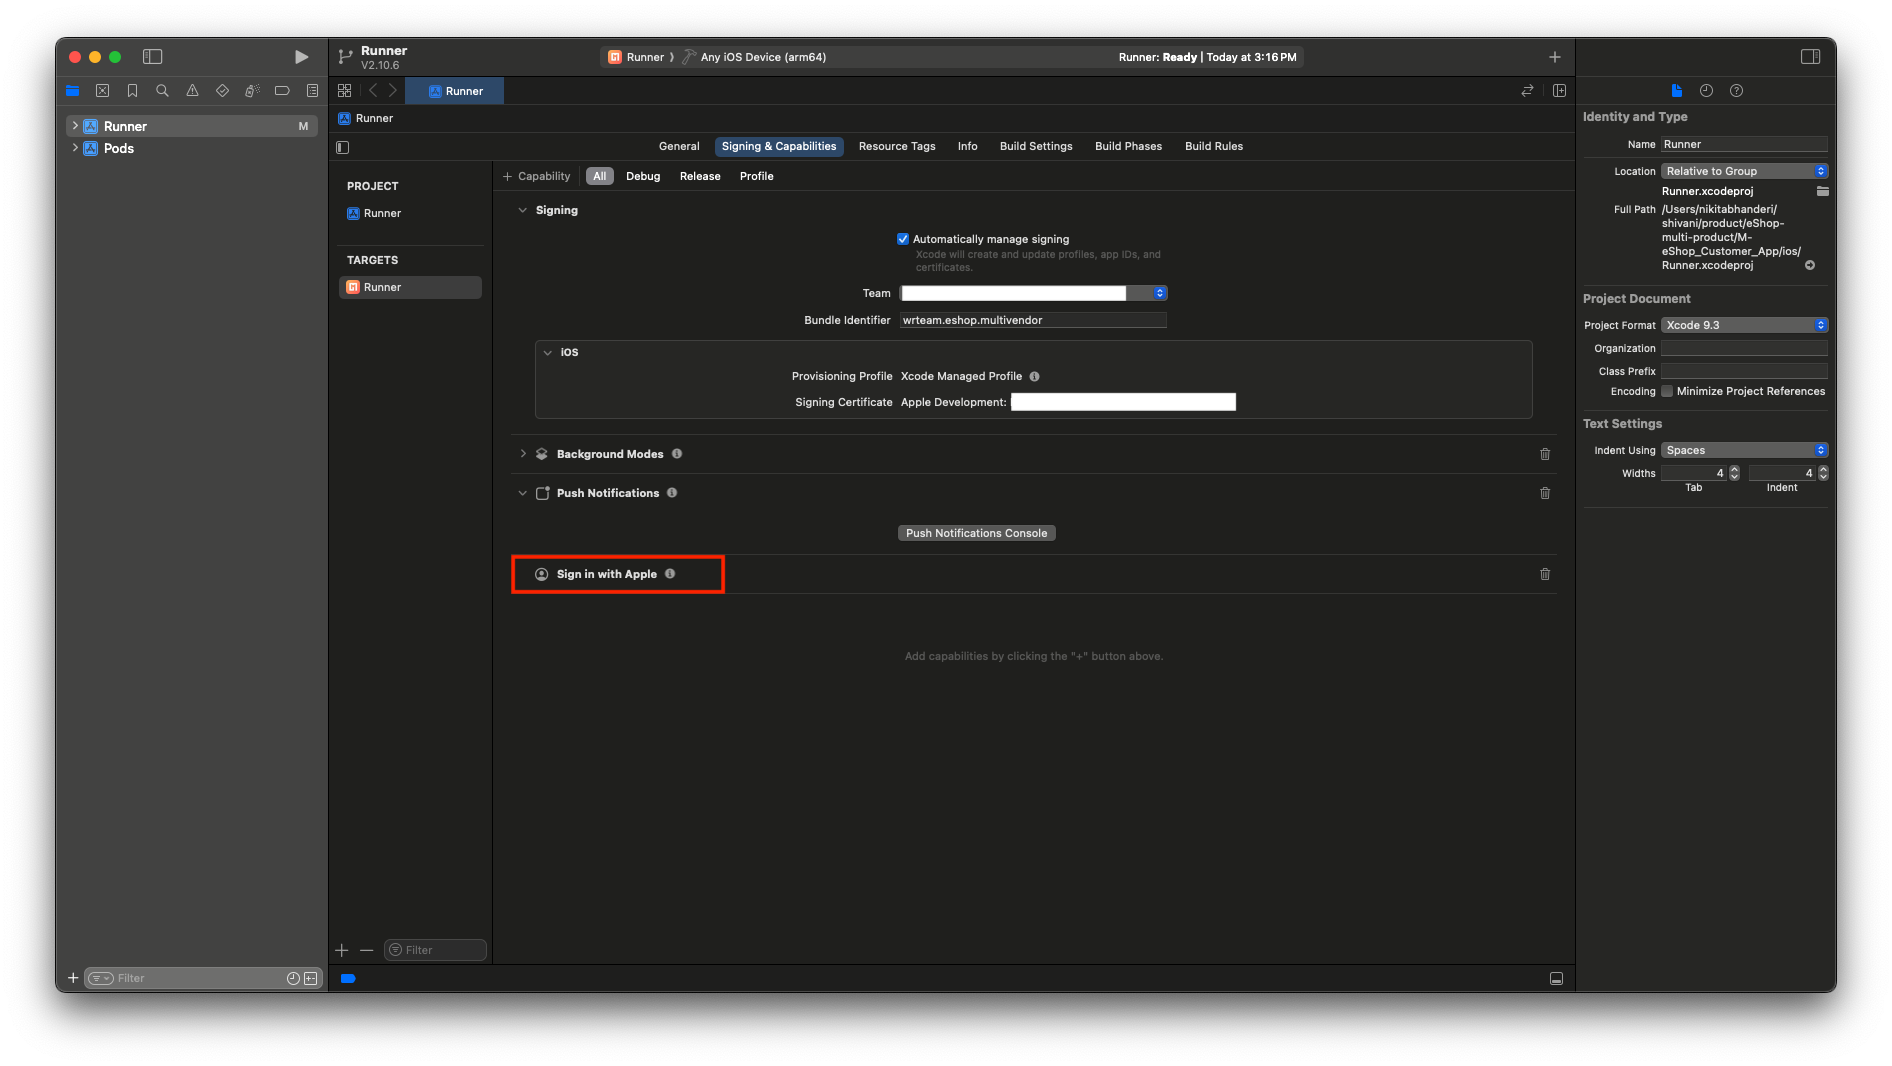Viewport: 1892px width, 1066px height.
Task: Click the Run play button
Action: pyautogui.click(x=301, y=57)
